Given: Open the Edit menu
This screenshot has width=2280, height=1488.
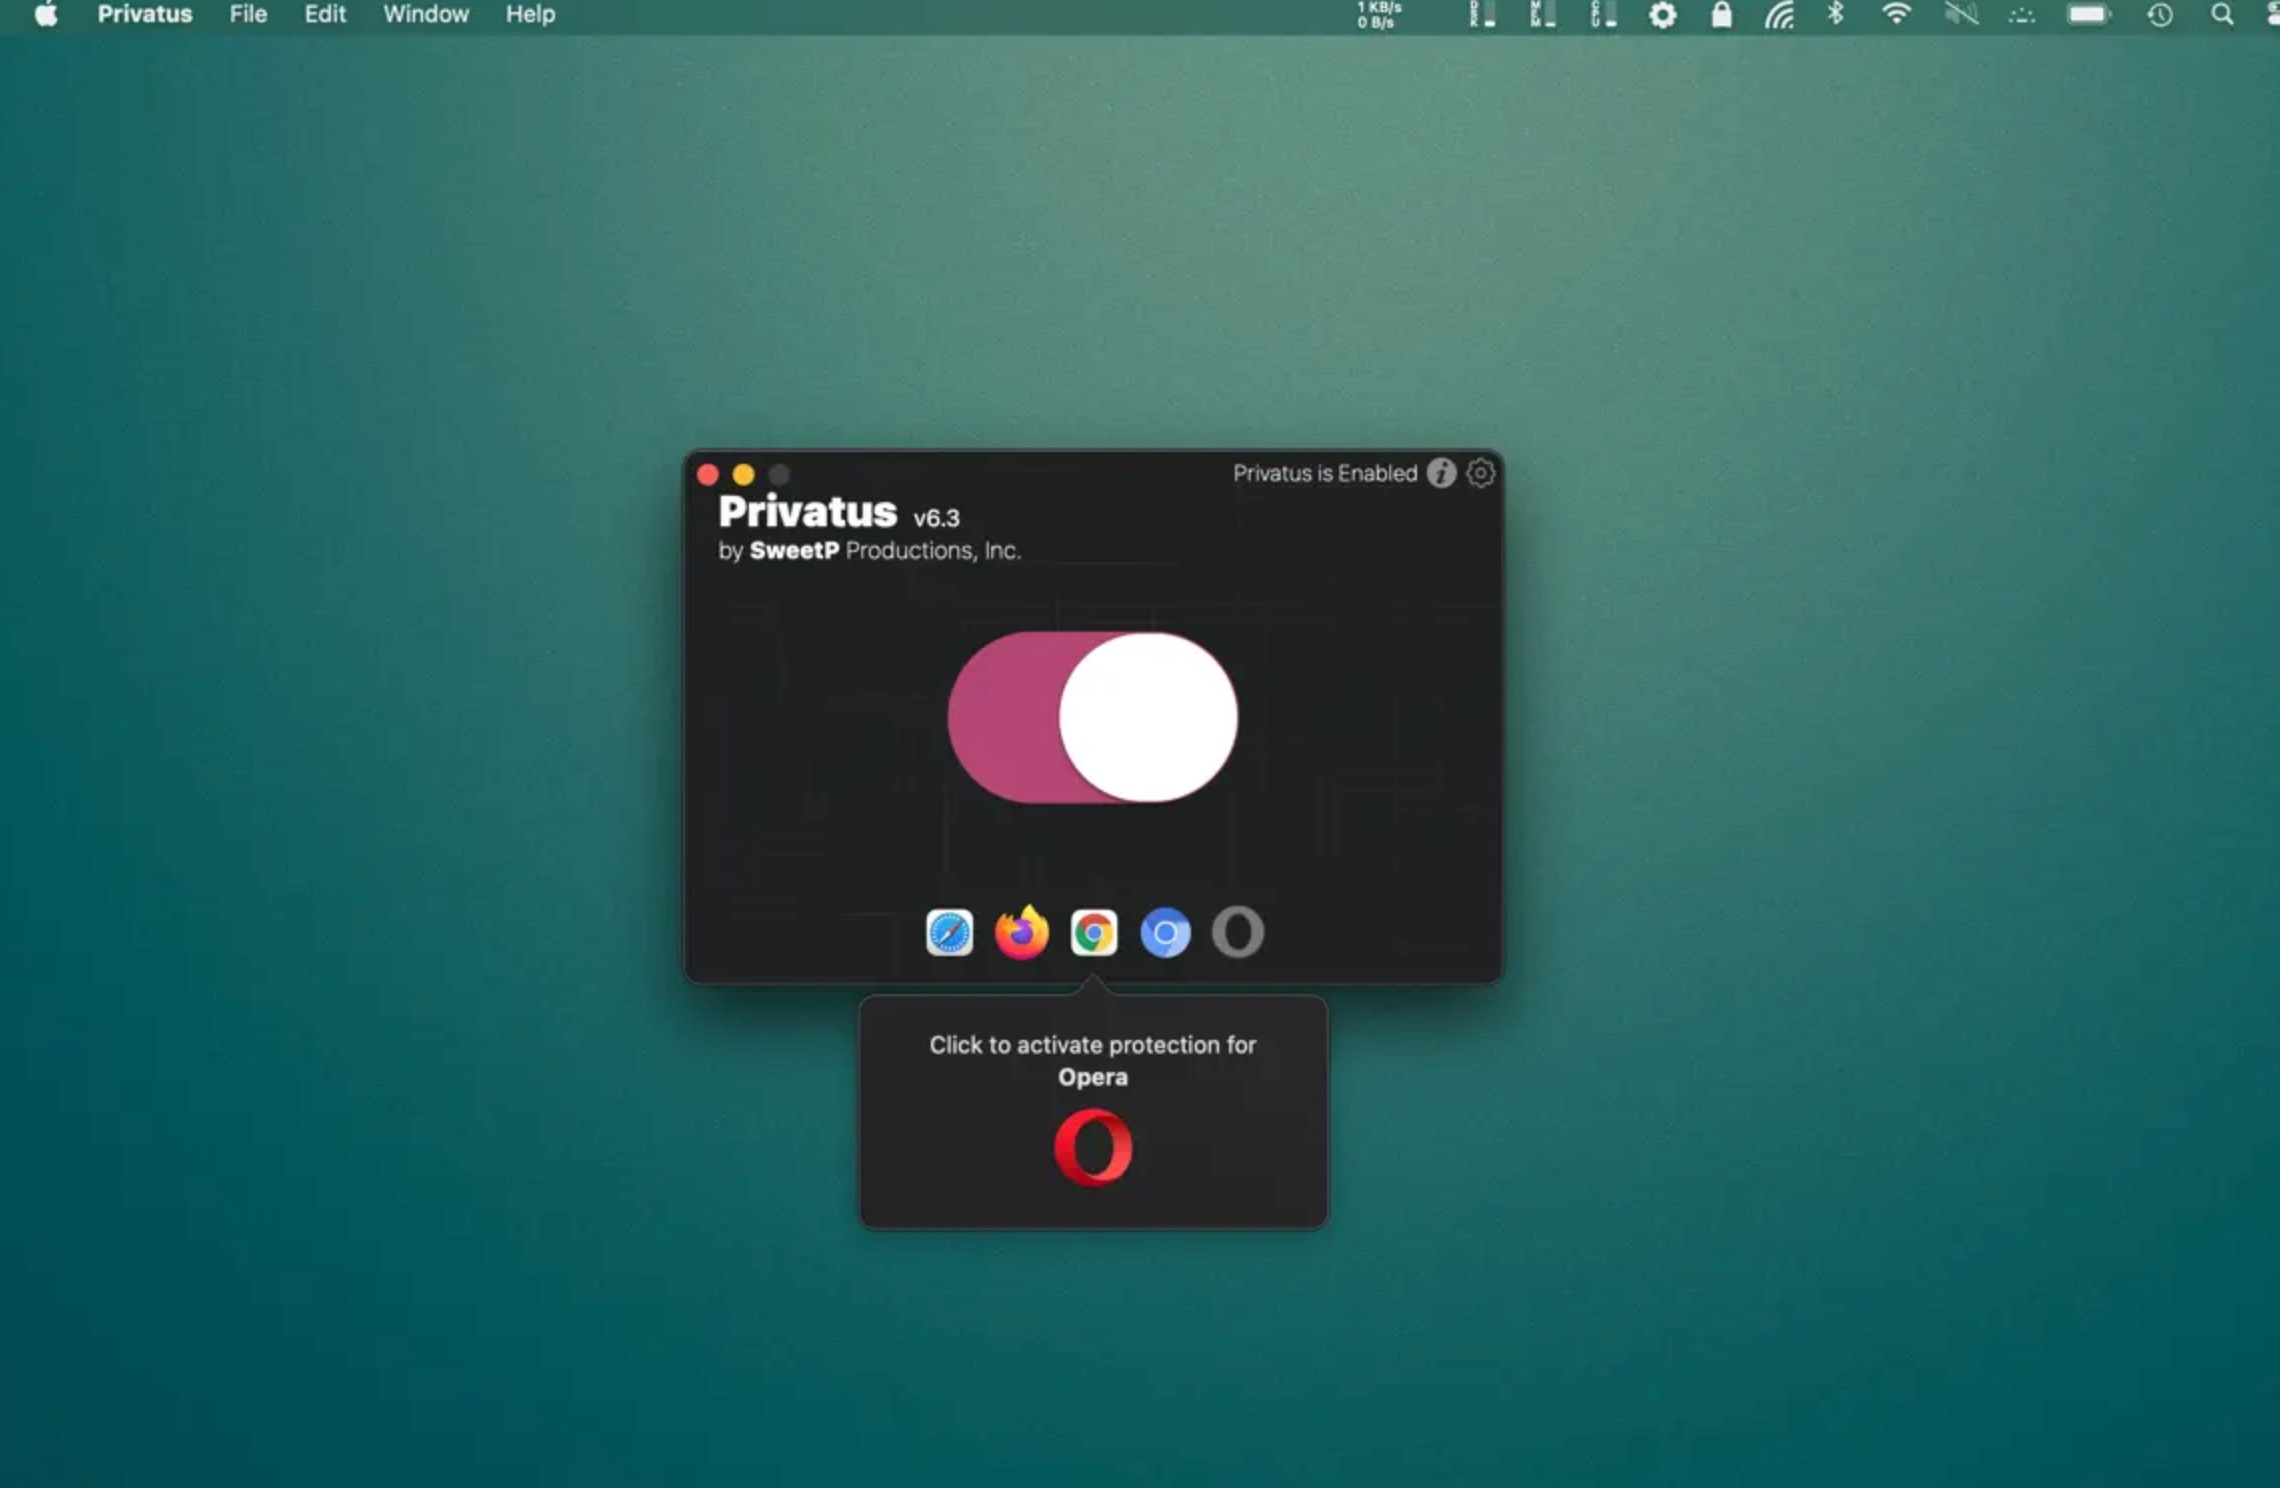Looking at the screenshot, I should [325, 14].
